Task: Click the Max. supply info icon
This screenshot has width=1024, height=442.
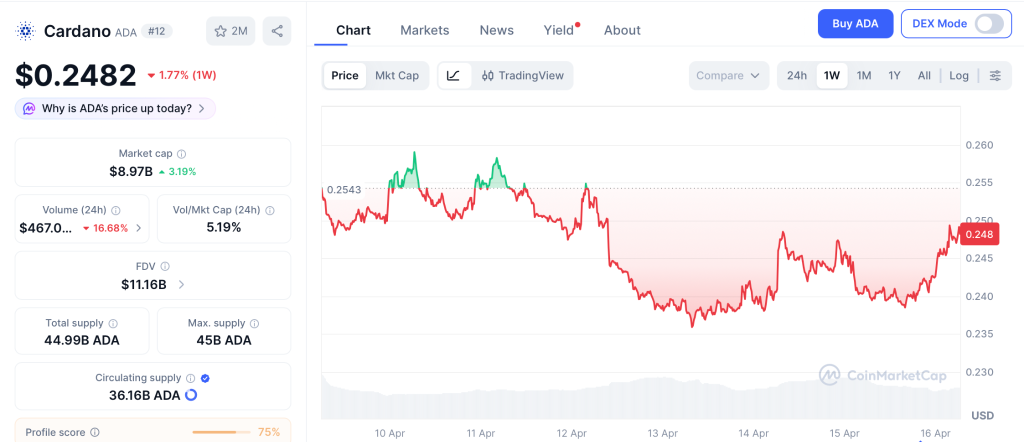Action: tap(254, 323)
